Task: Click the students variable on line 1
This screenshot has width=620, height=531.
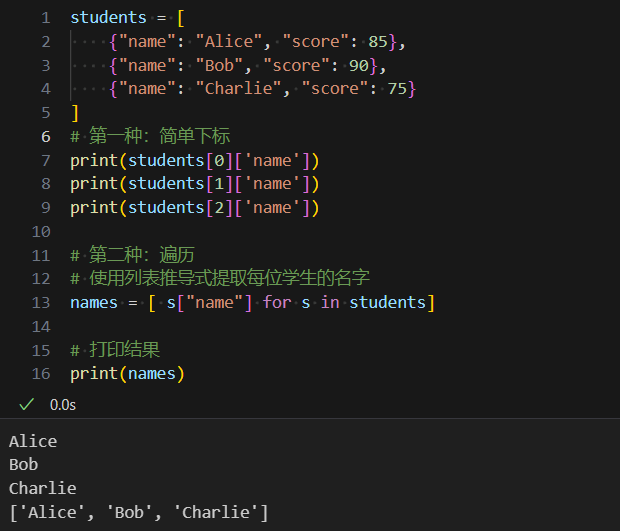Action: point(108,18)
